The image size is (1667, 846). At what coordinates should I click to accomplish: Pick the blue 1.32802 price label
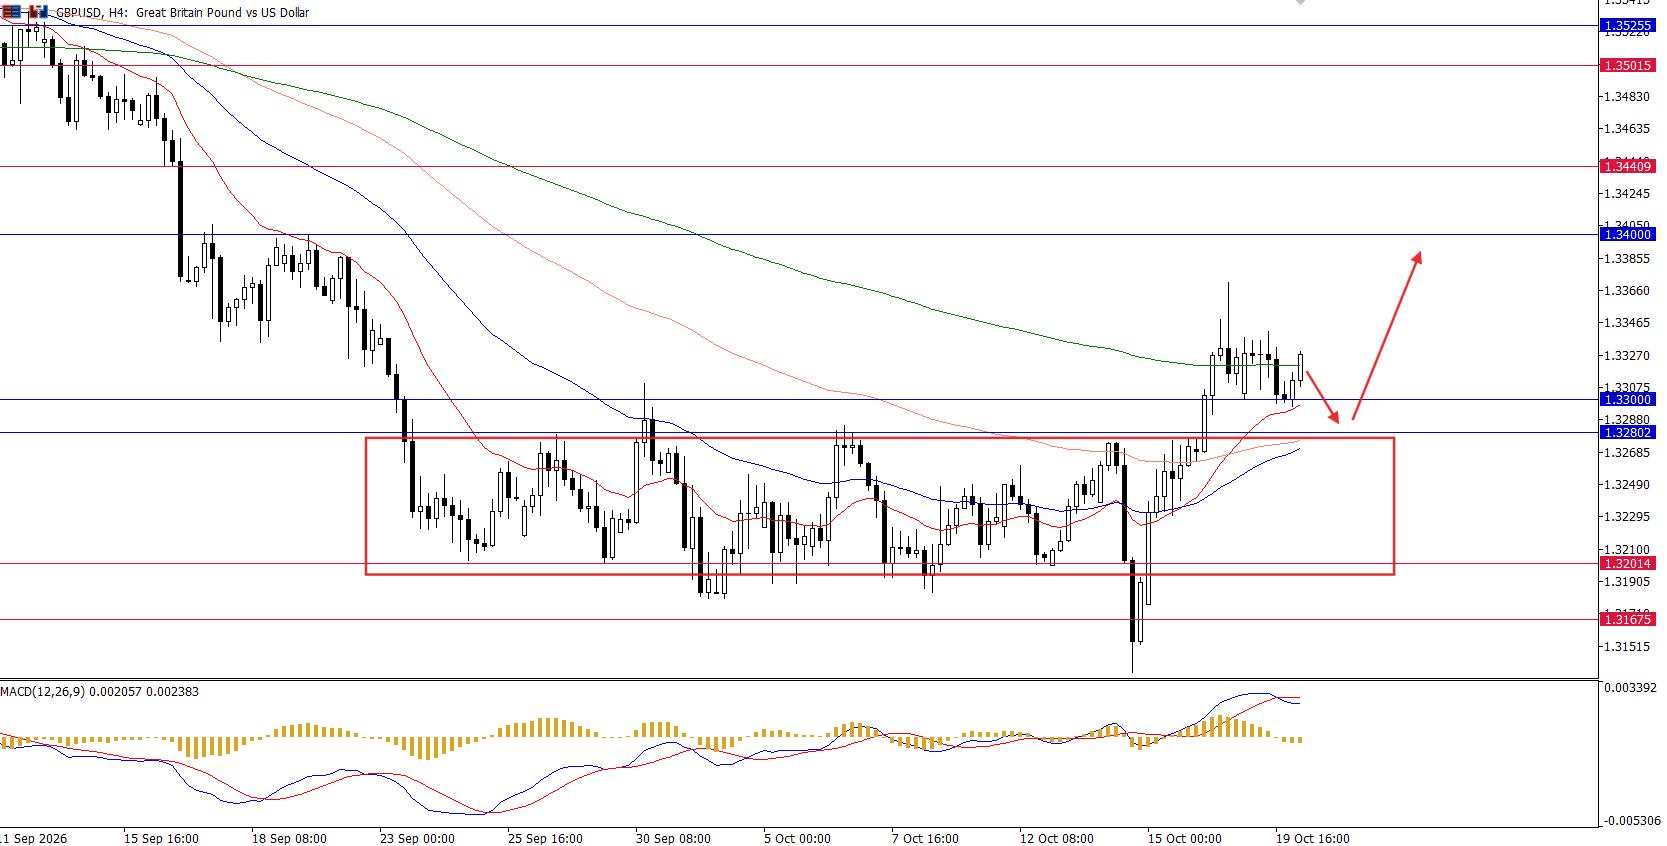point(1627,432)
